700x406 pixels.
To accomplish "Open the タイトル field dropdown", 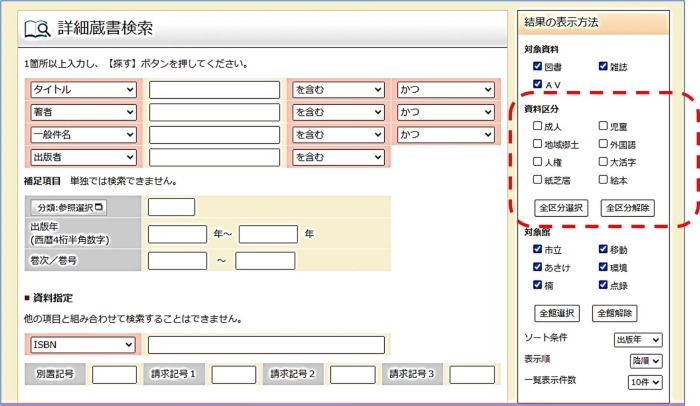I will click(x=83, y=90).
